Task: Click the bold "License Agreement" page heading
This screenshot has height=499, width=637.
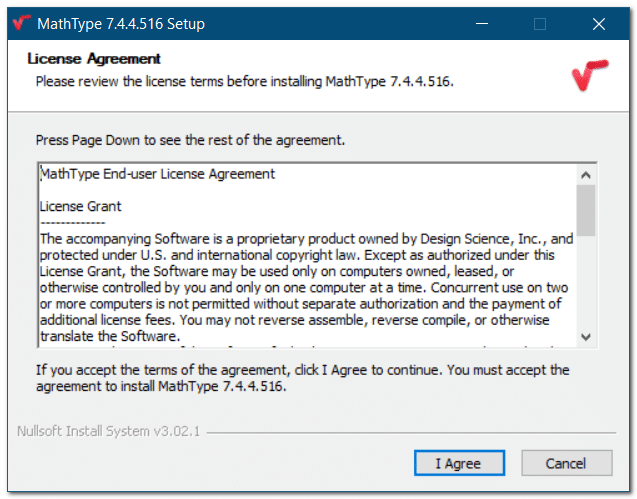Action: pyautogui.click(x=93, y=60)
